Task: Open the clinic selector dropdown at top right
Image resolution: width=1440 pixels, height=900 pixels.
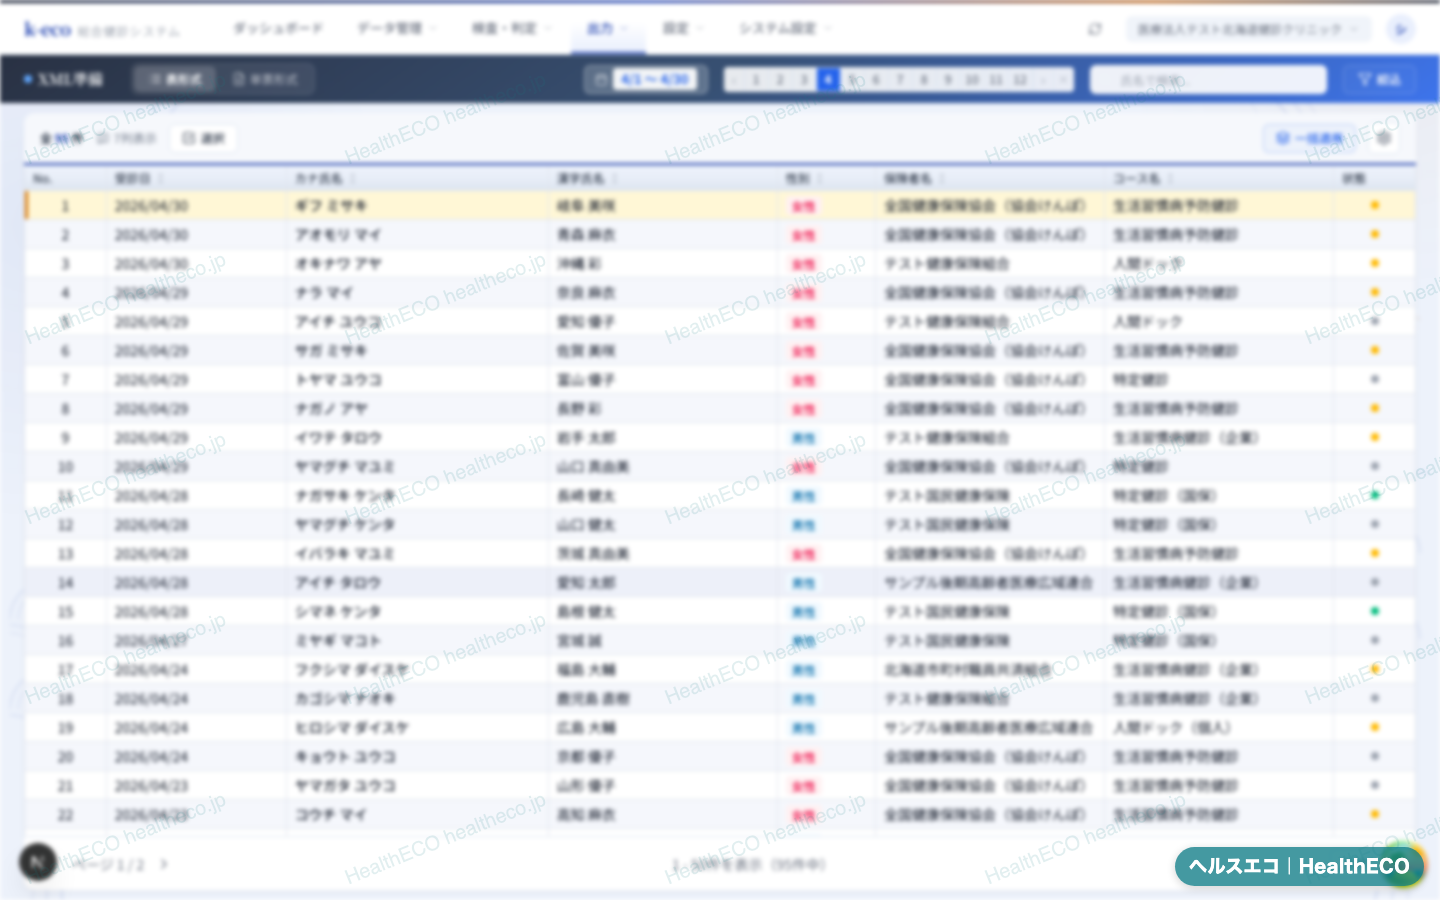Action: (x=1248, y=29)
